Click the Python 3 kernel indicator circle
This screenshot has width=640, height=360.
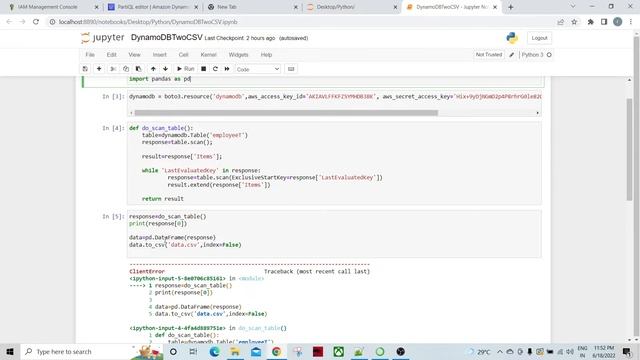click(x=549, y=55)
